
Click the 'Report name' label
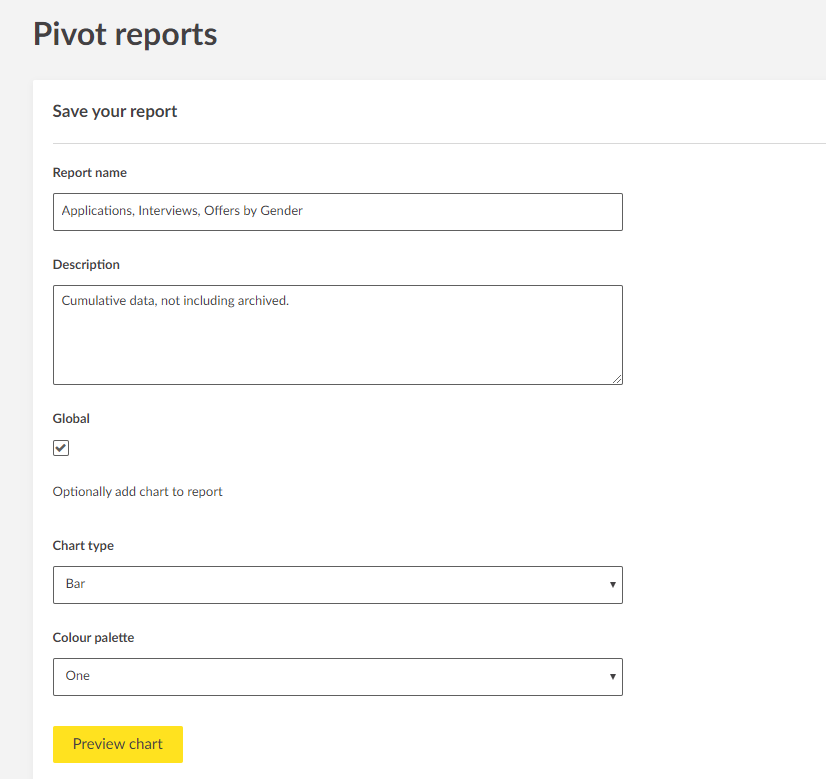(90, 173)
